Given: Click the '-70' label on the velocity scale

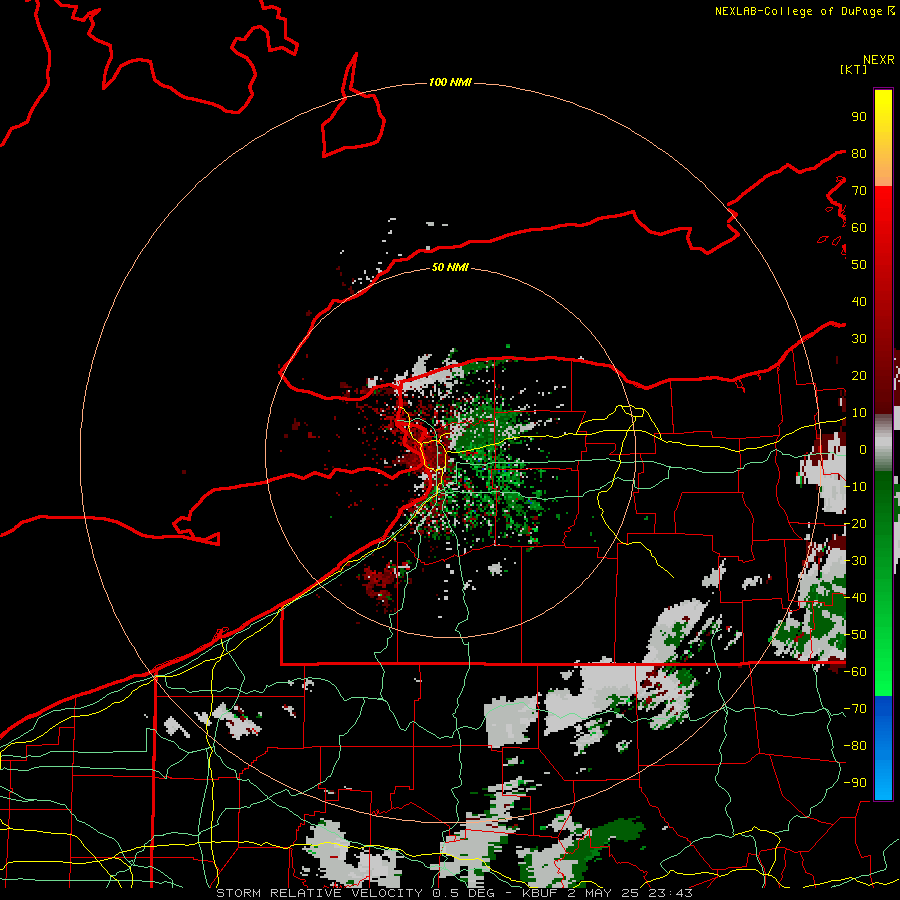Looking at the screenshot, I should click(x=855, y=708).
